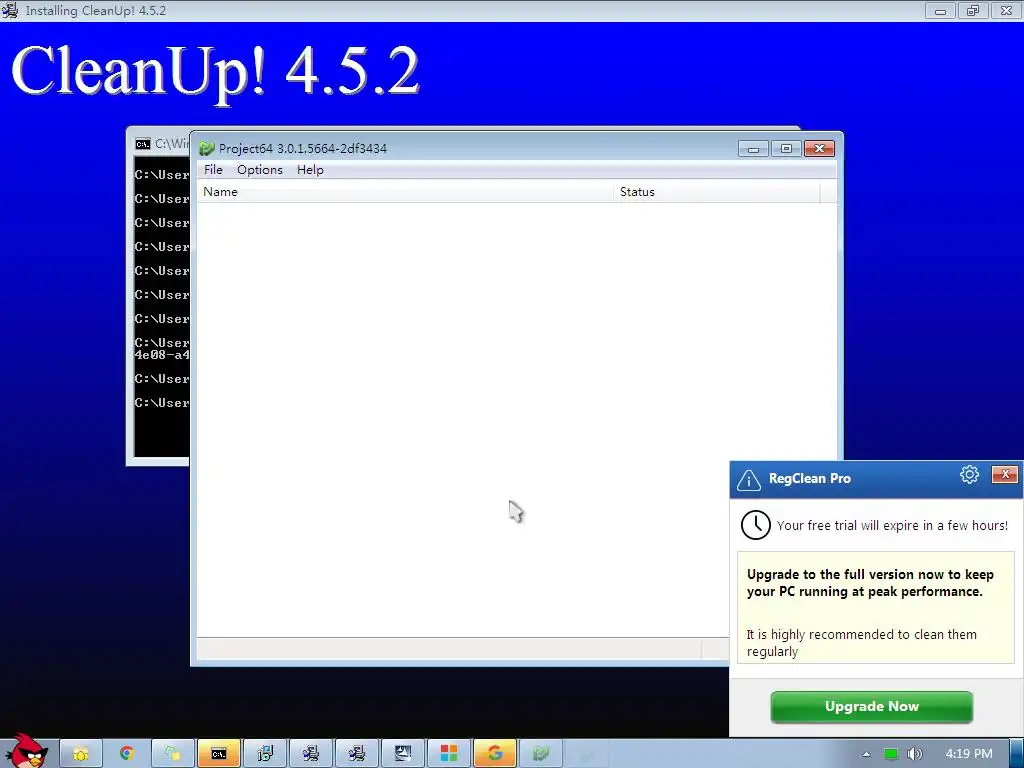Close the RegClean Pro popup

(1005, 474)
